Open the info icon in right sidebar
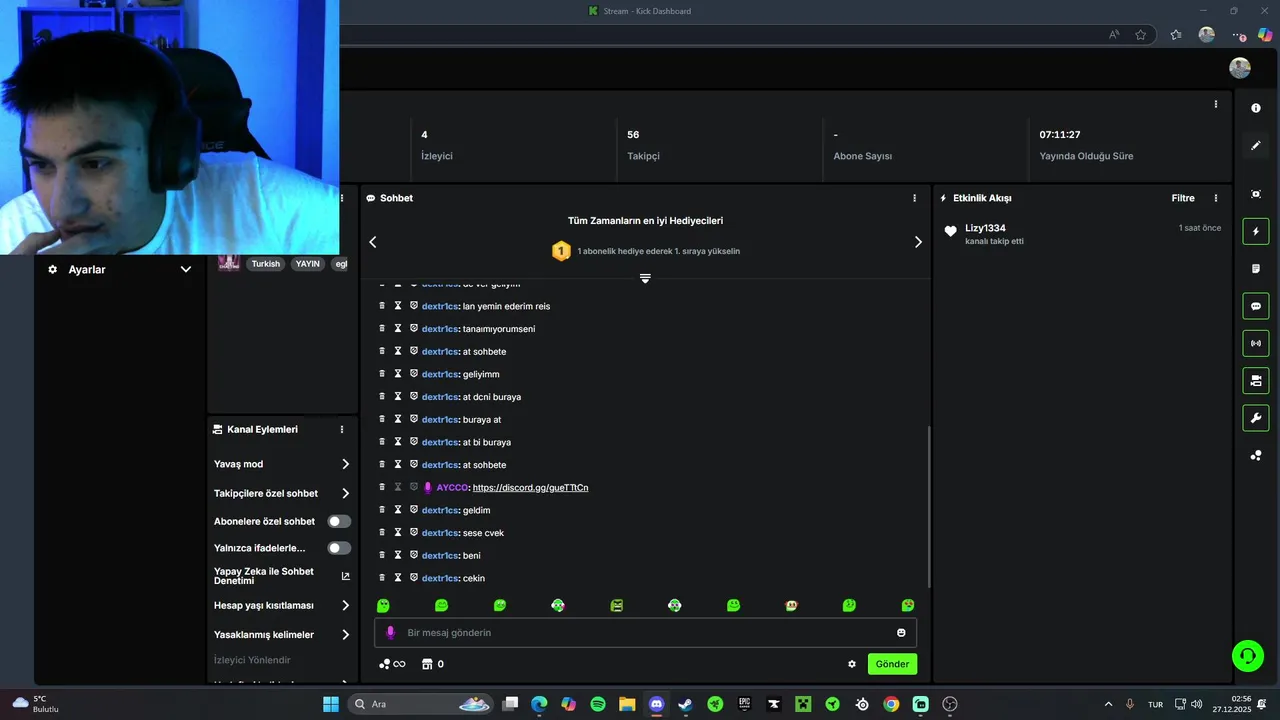This screenshot has height=720, width=1280. (1256, 108)
